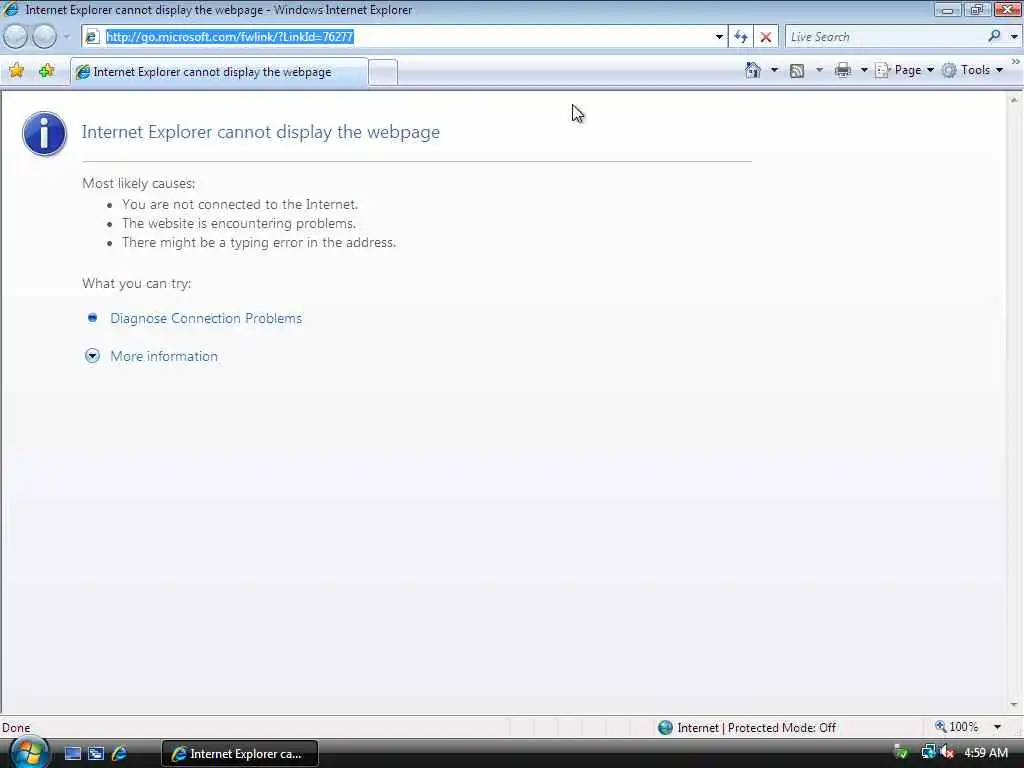Click the 'Most likely causes:' text

[138, 184]
